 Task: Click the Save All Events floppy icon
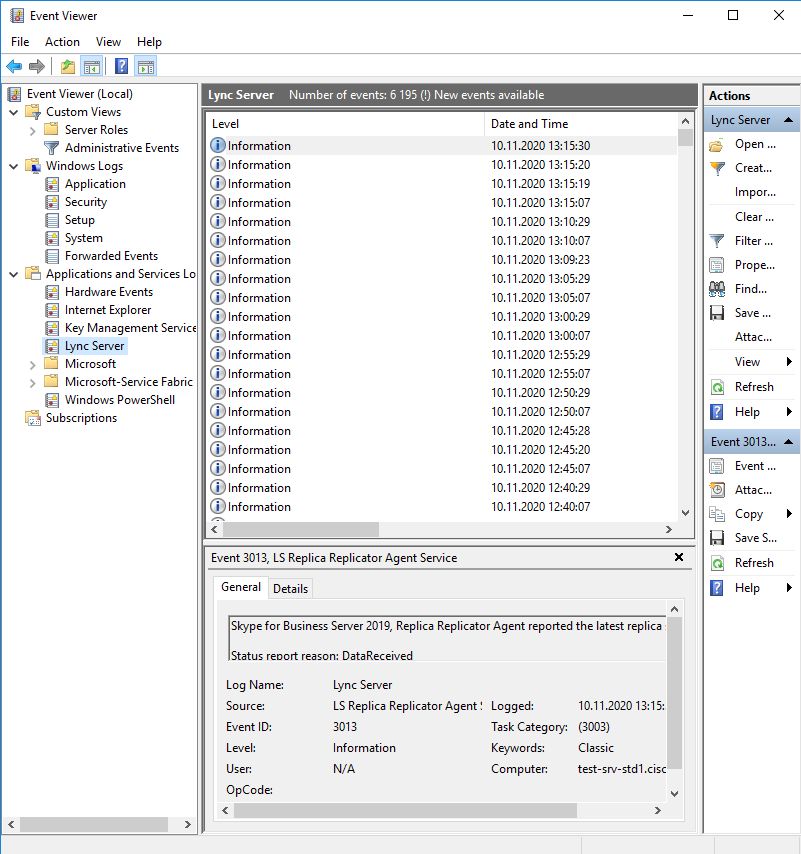717,313
